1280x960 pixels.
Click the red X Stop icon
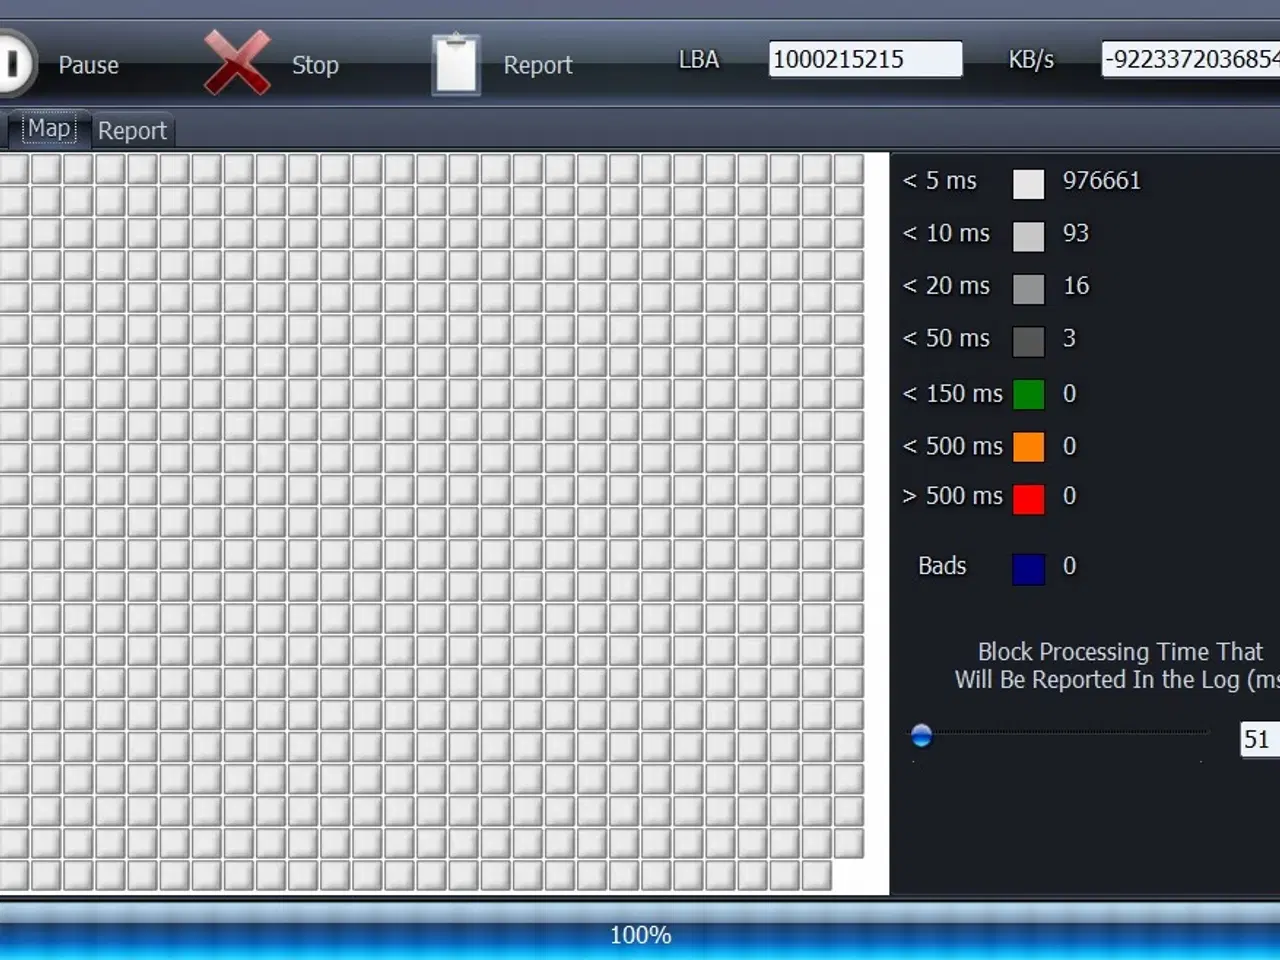237,64
